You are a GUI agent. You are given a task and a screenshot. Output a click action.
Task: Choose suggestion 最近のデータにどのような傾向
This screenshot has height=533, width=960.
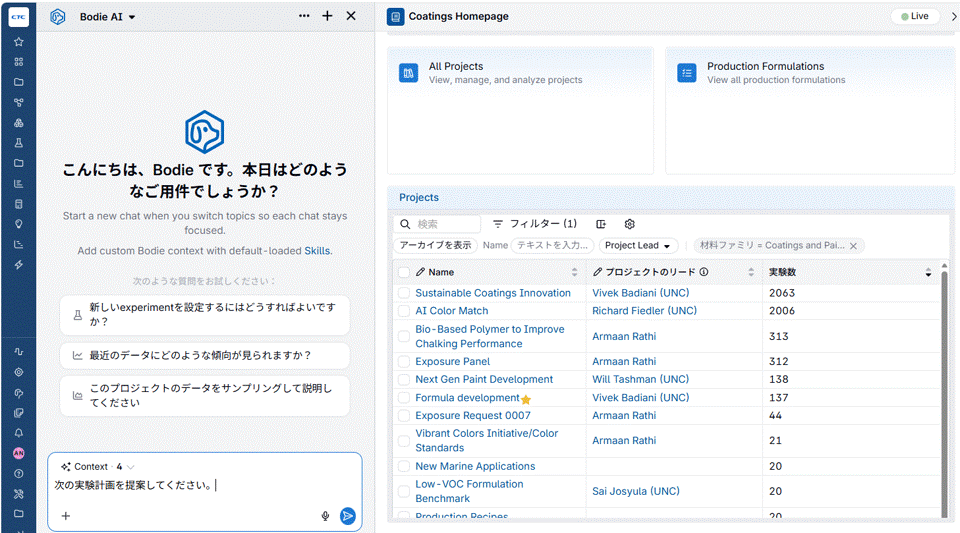[205, 356]
